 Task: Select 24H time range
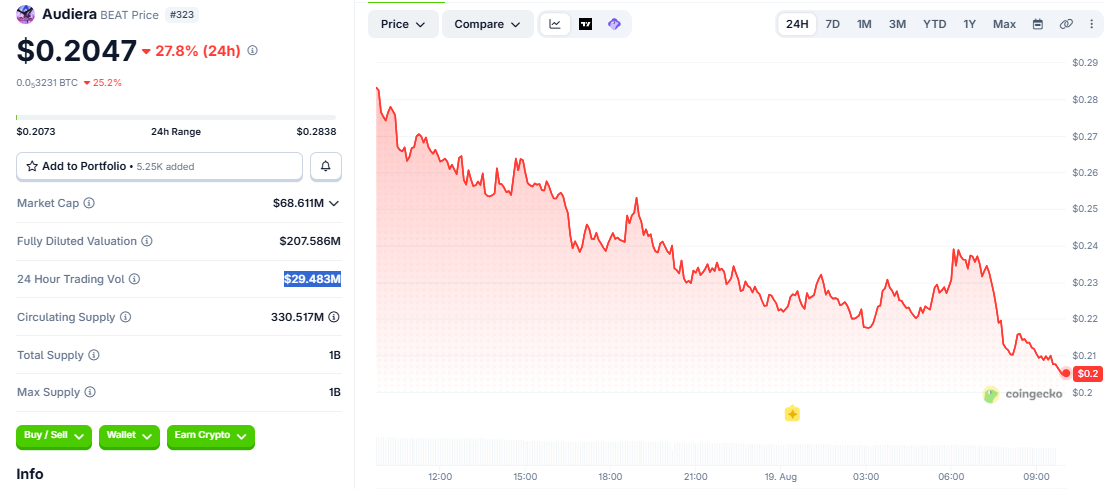(x=797, y=24)
